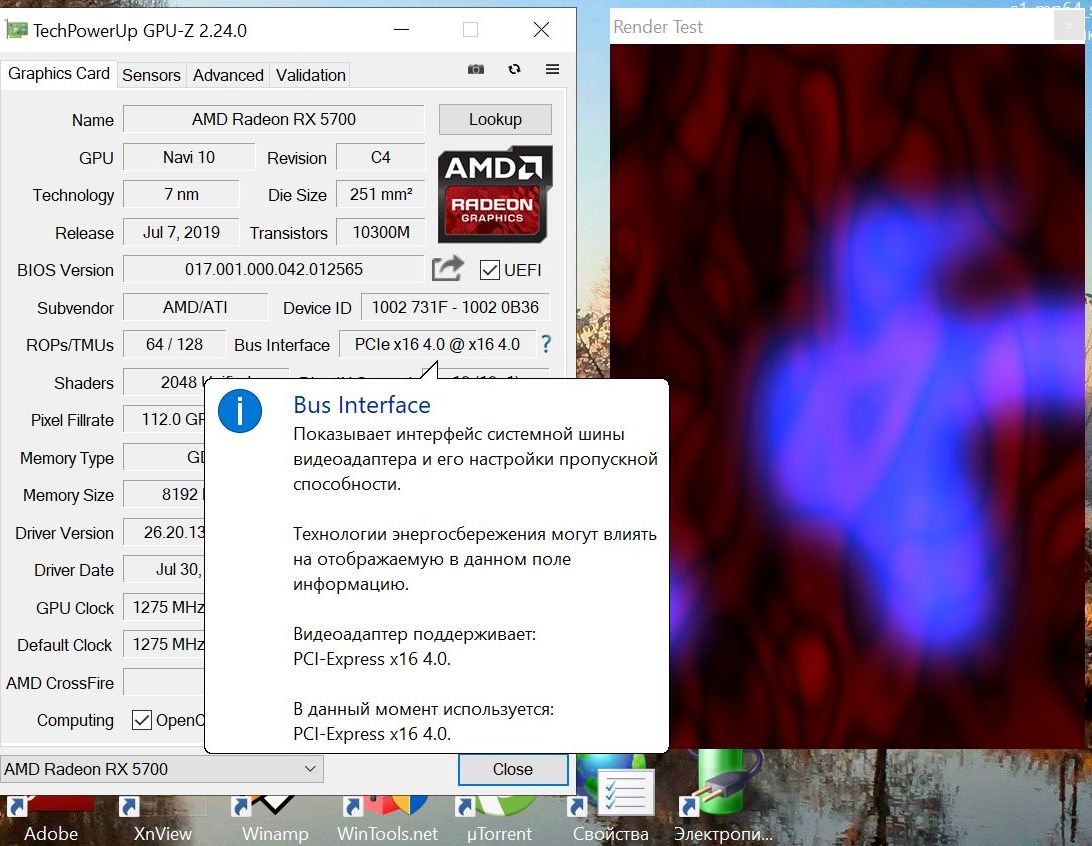Click the GPU field showing Navi 10
The image size is (1092, 846).
click(189, 157)
